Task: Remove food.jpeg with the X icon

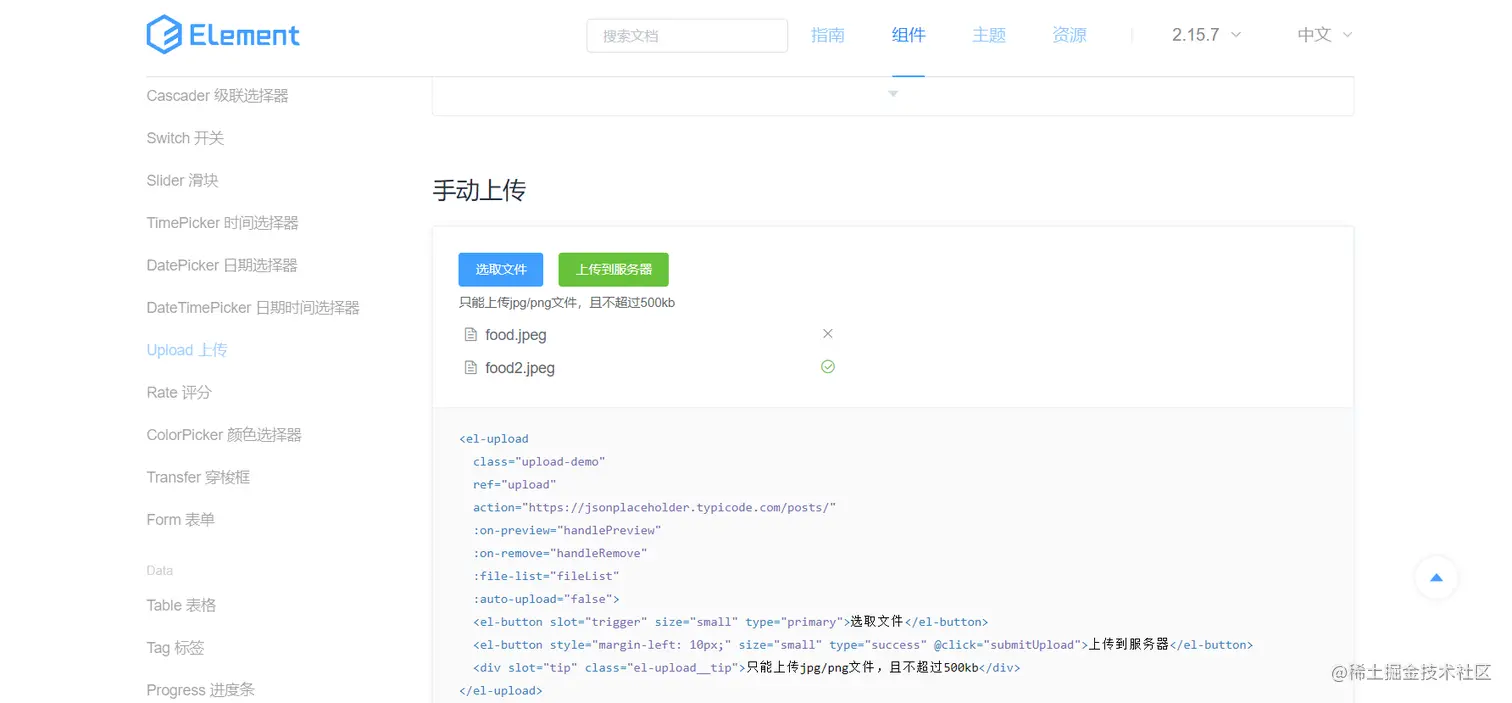Action: tap(827, 334)
